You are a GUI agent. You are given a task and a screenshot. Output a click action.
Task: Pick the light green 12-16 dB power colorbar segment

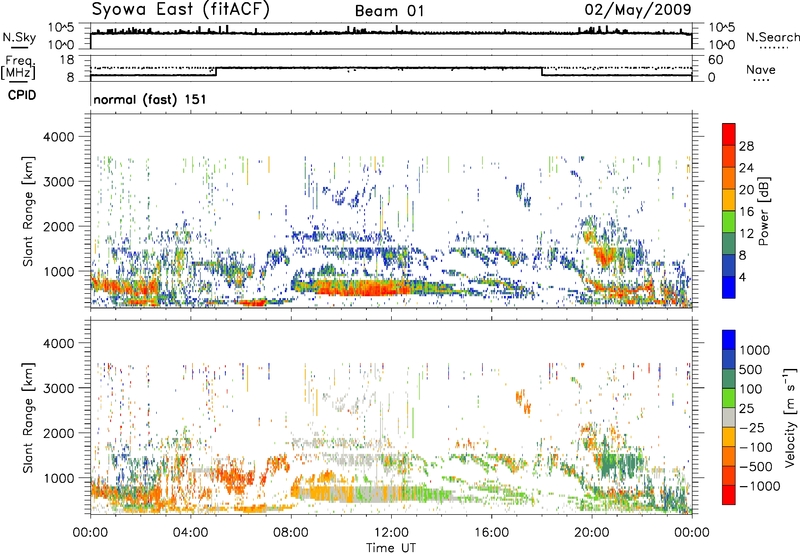tap(729, 222)
